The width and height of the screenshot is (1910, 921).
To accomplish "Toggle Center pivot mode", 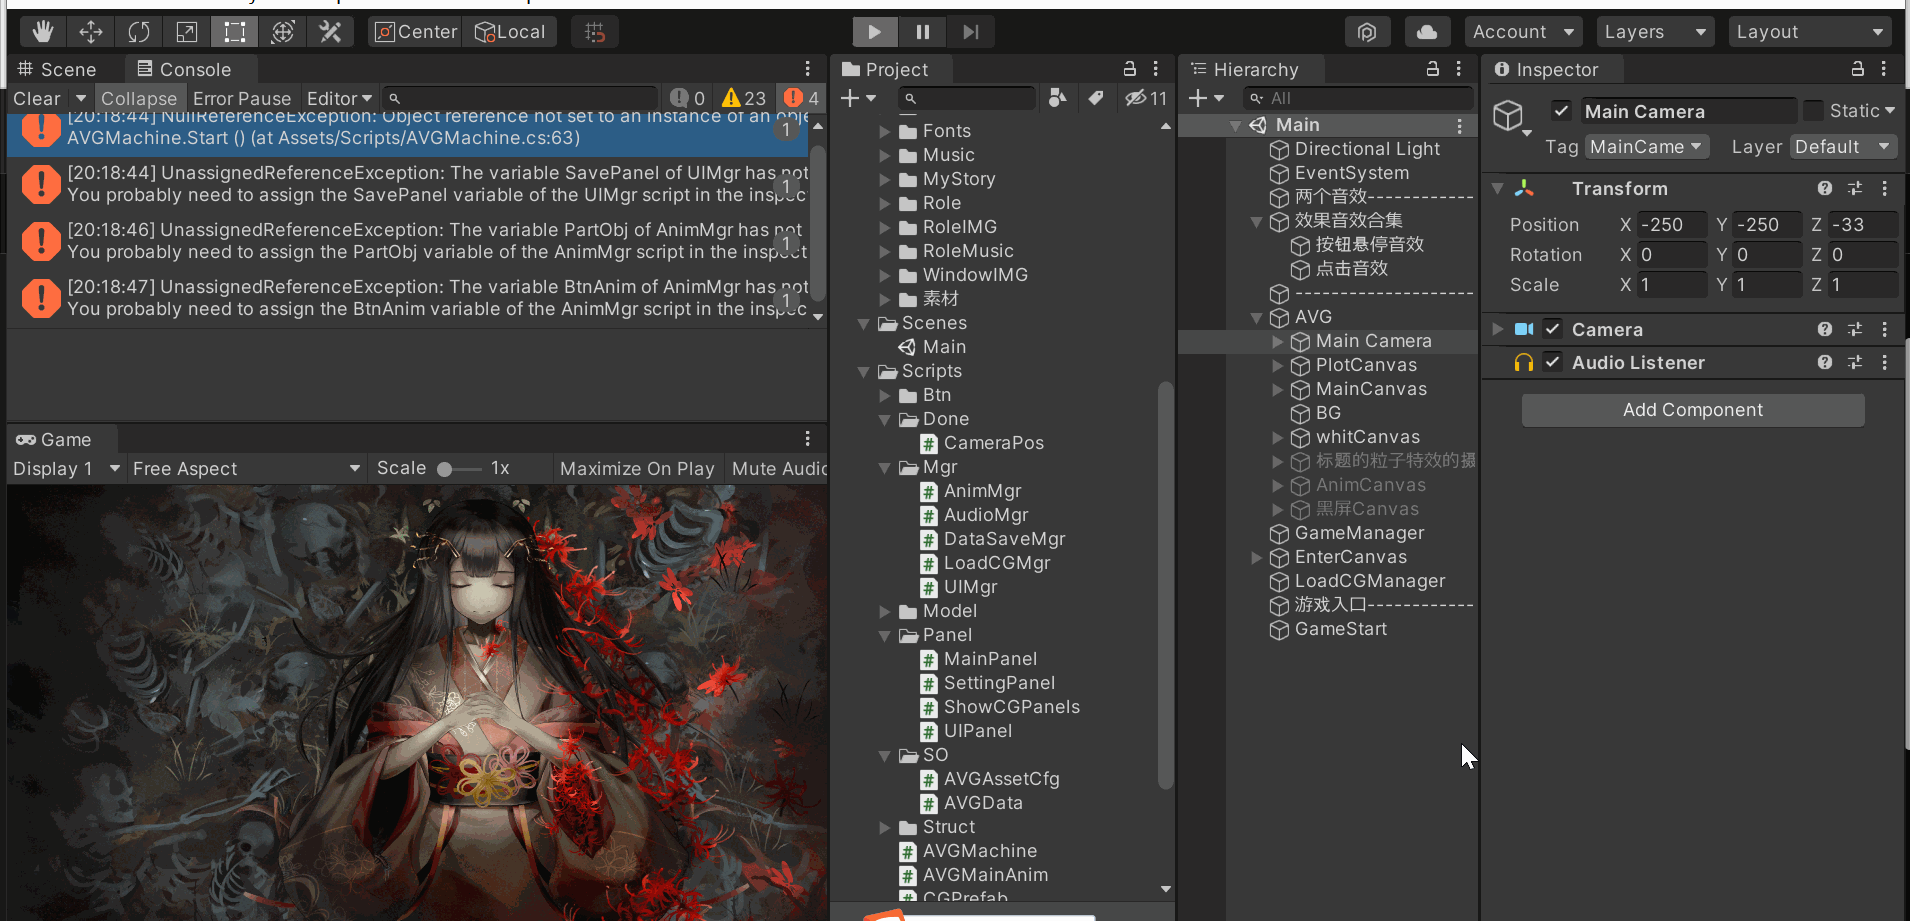I will point(415,32).
